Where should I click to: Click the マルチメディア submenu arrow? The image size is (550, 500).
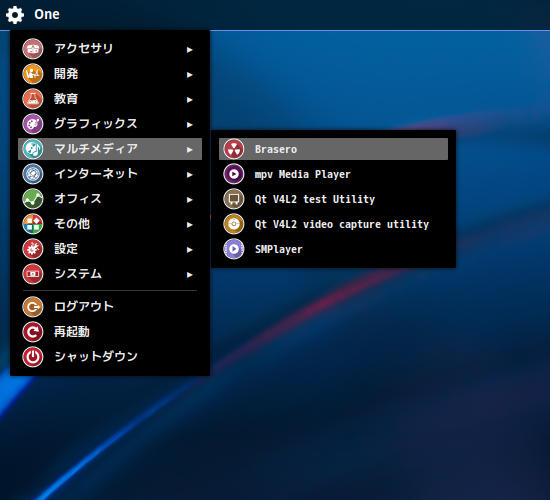click(190, 150)
